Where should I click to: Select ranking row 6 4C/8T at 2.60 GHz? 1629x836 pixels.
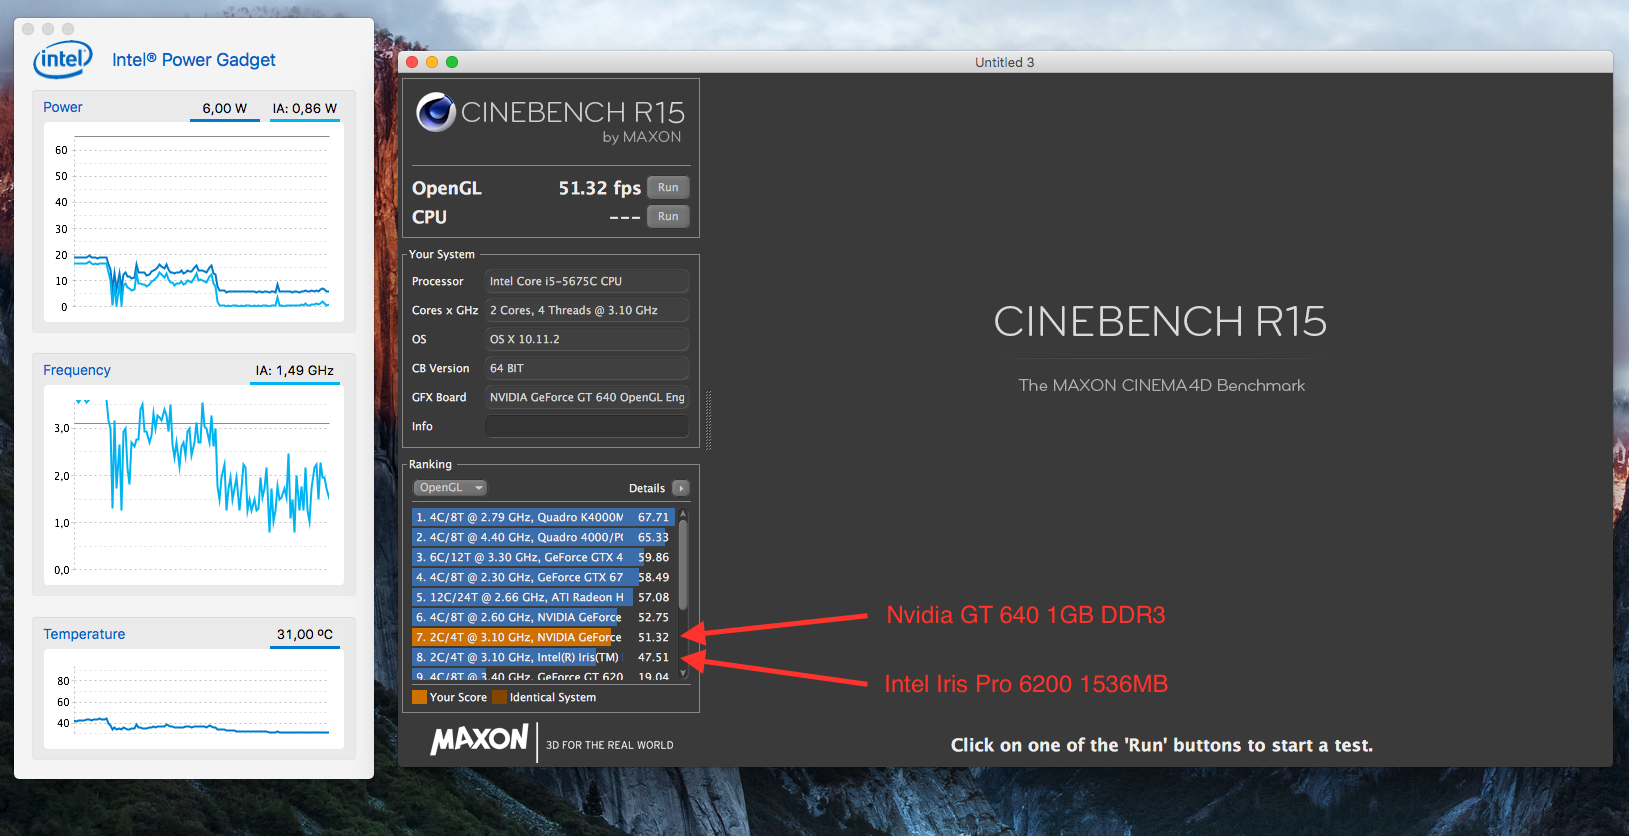pyautogui.click(x=543, y=617)
